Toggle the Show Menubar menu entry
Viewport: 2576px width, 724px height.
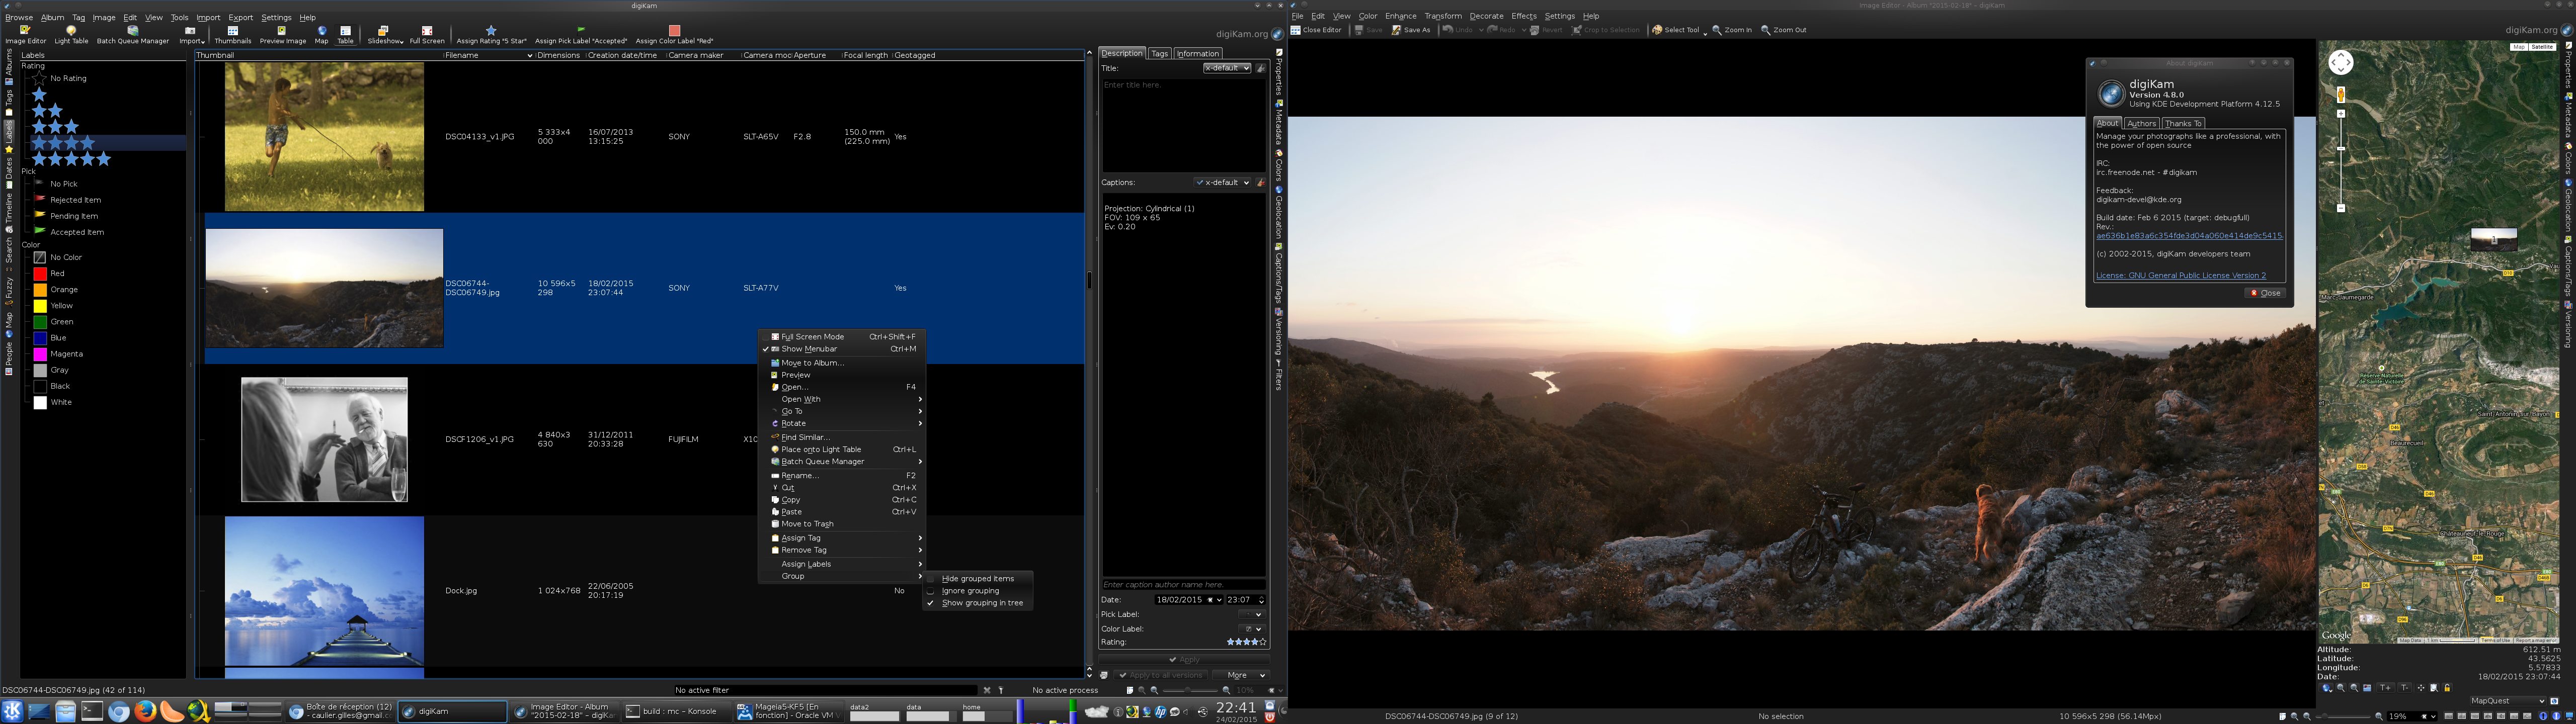(808, 349)
